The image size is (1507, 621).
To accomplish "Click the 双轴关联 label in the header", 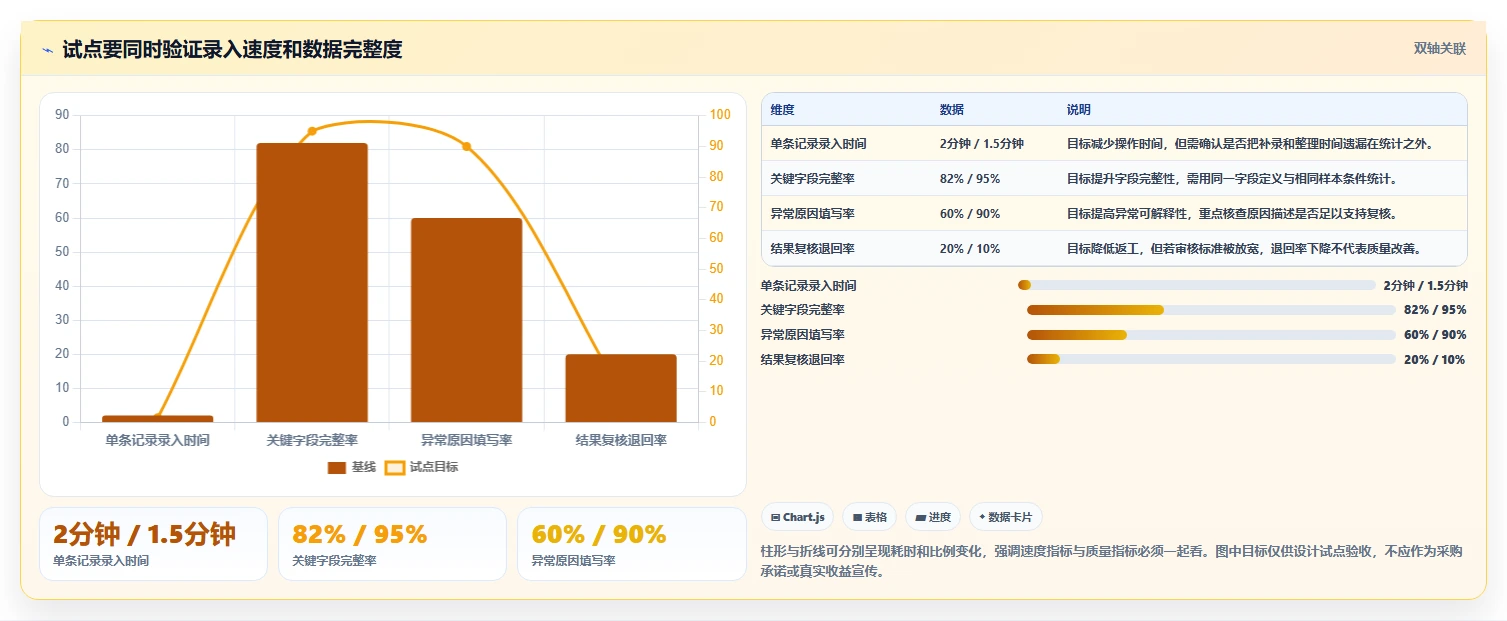I will (1439, 49).
